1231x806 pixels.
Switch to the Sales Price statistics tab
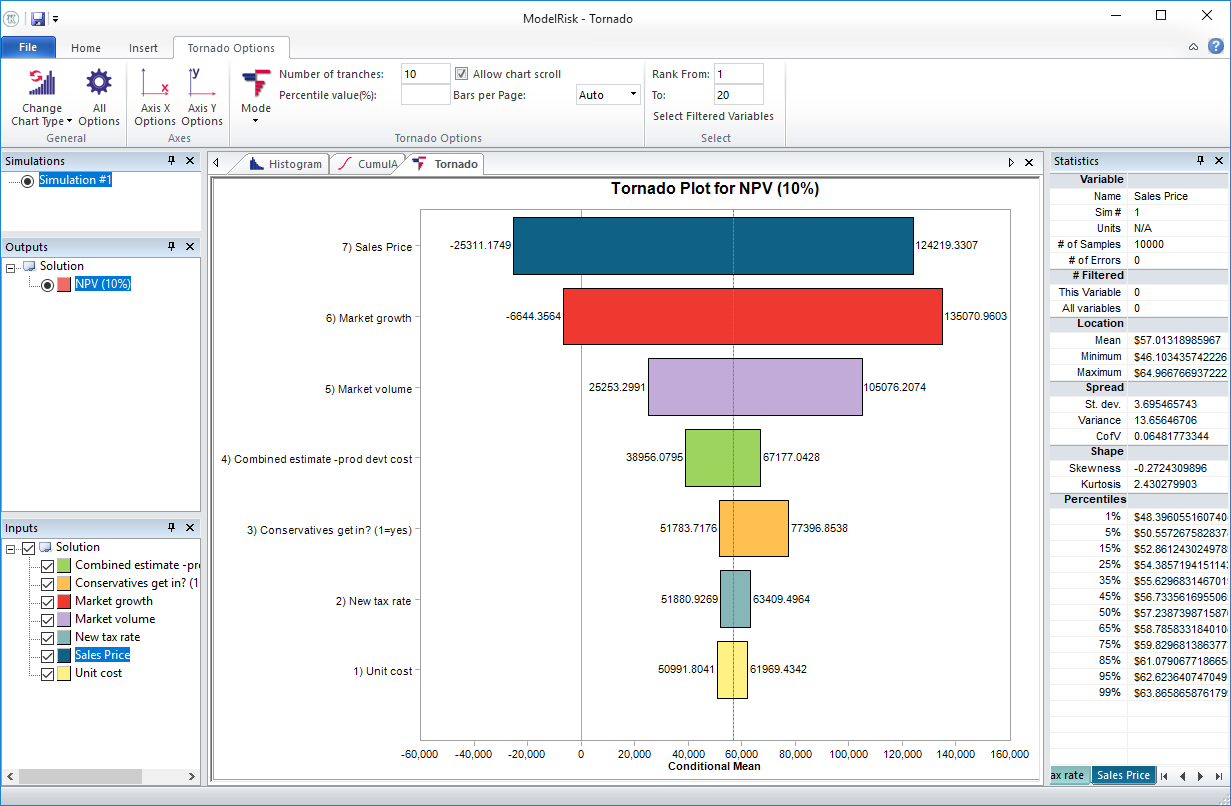tap(1123, 775)
